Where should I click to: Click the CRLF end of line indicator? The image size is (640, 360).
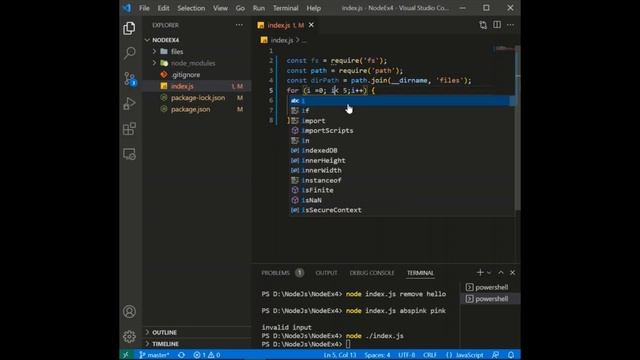coord(430,355)
